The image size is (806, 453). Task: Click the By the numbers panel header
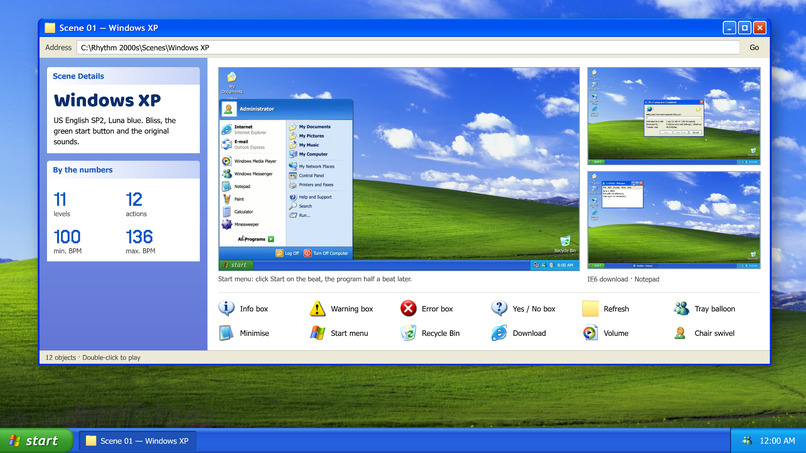pos(123,170)
